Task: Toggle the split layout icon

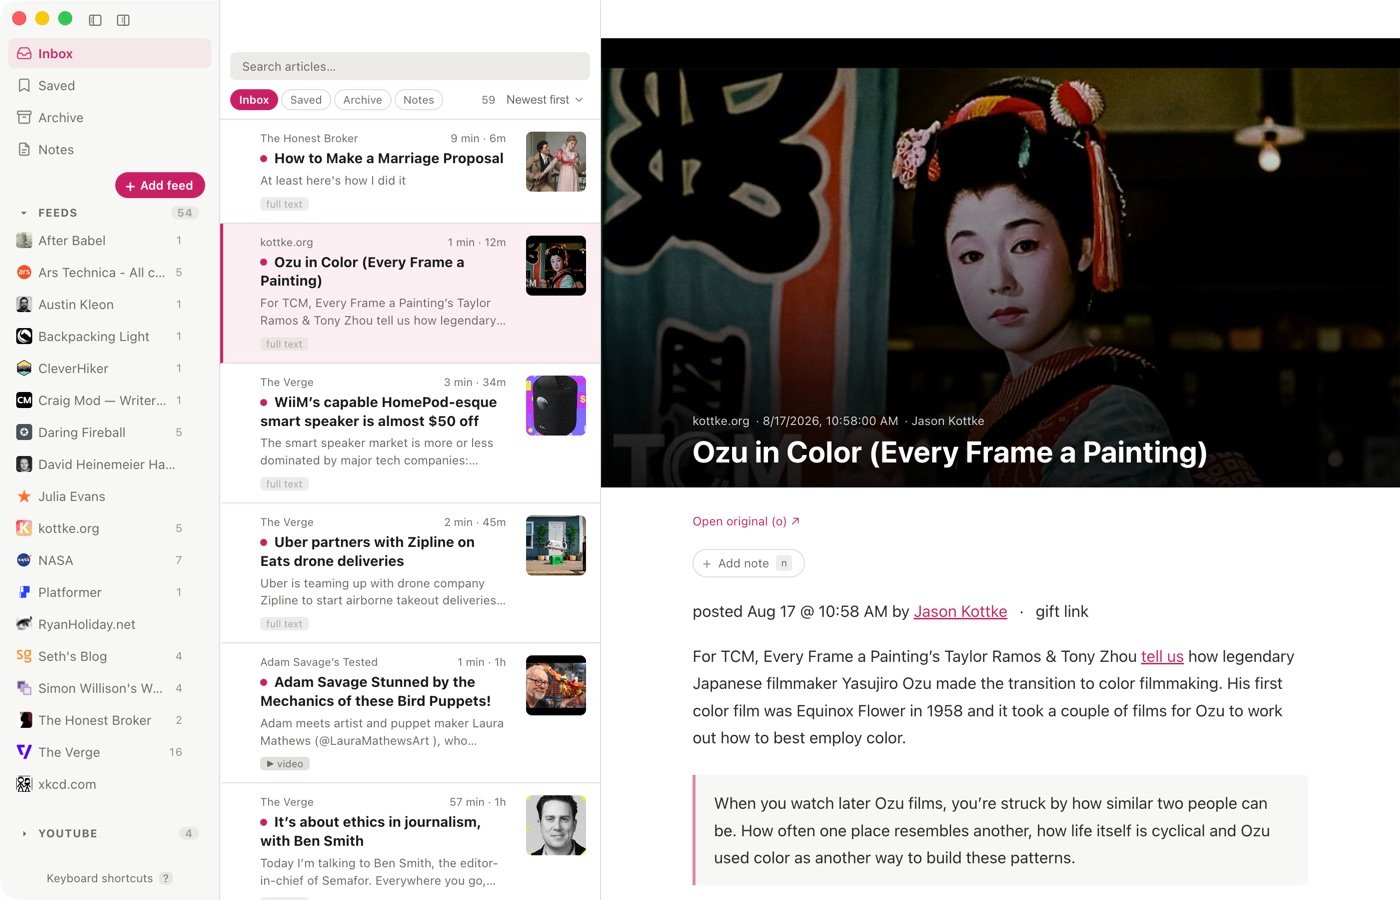Action: point(123,20)
